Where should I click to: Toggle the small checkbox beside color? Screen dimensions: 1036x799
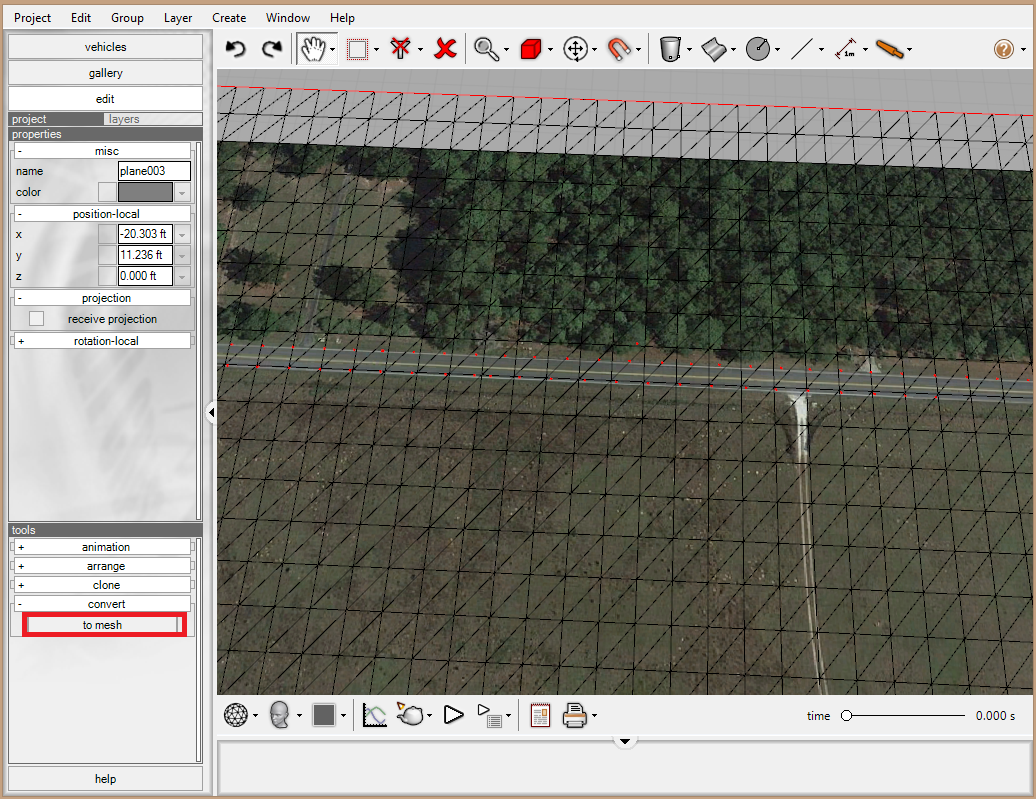107,192
